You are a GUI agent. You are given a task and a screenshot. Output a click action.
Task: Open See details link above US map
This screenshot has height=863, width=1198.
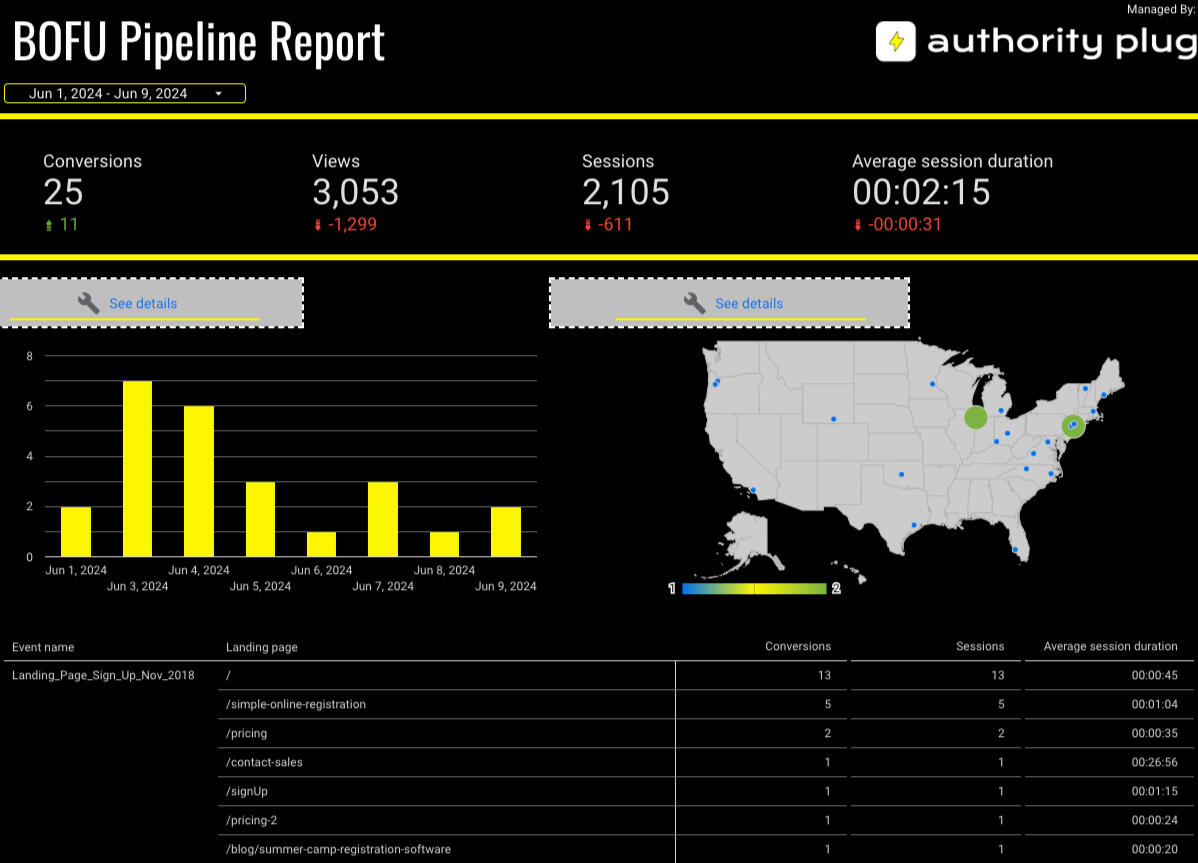[749, 303]
